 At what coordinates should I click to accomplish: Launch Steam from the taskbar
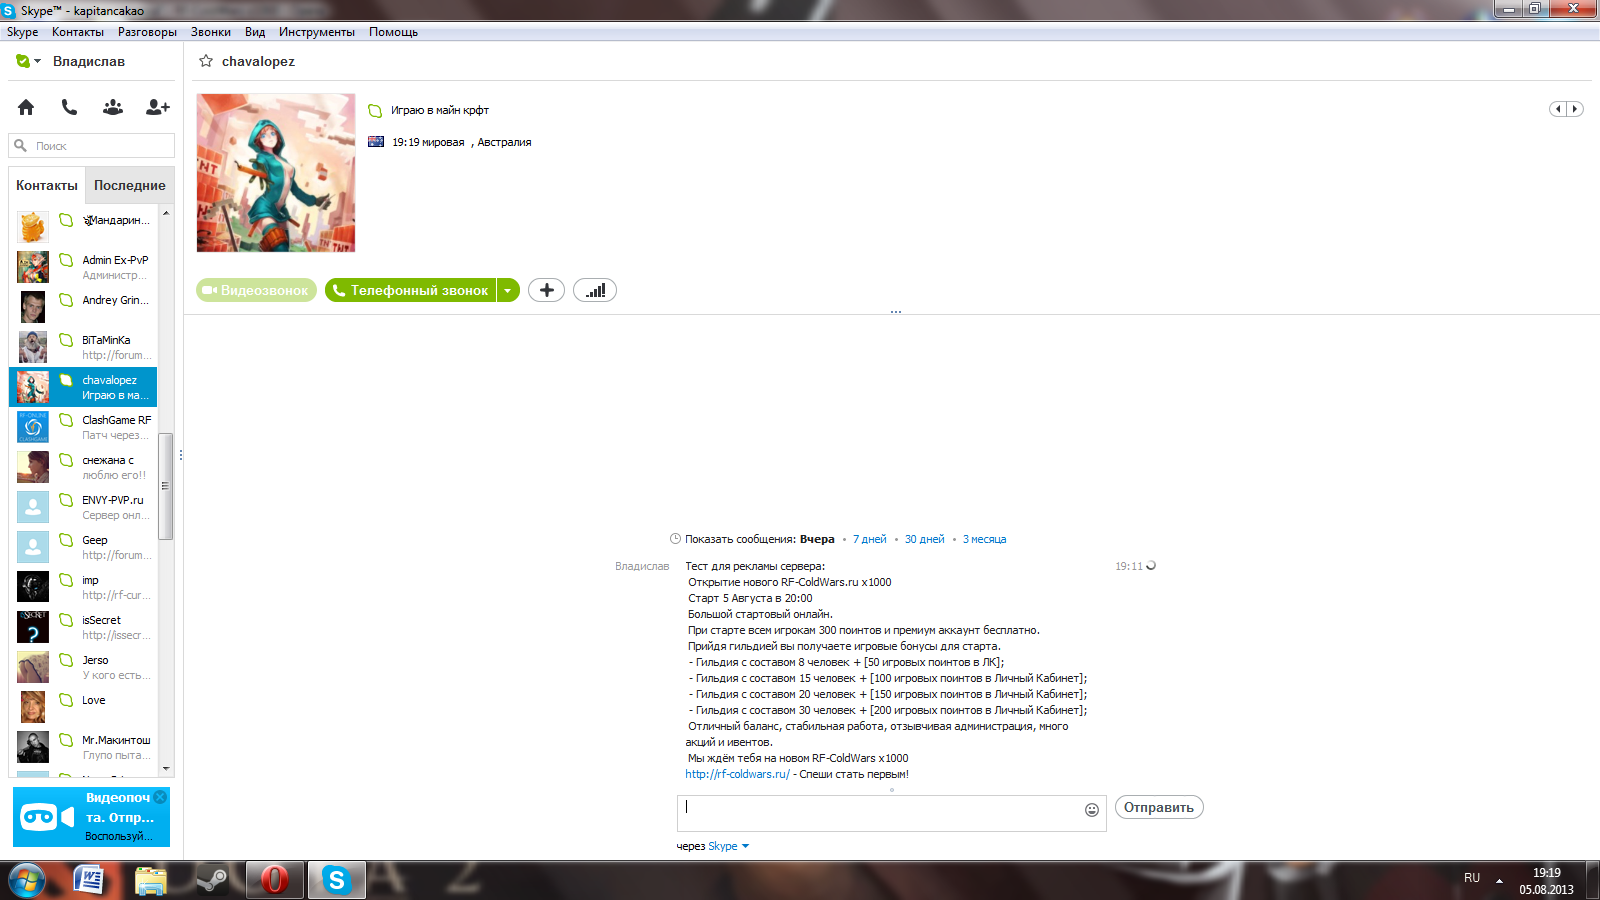212,880
